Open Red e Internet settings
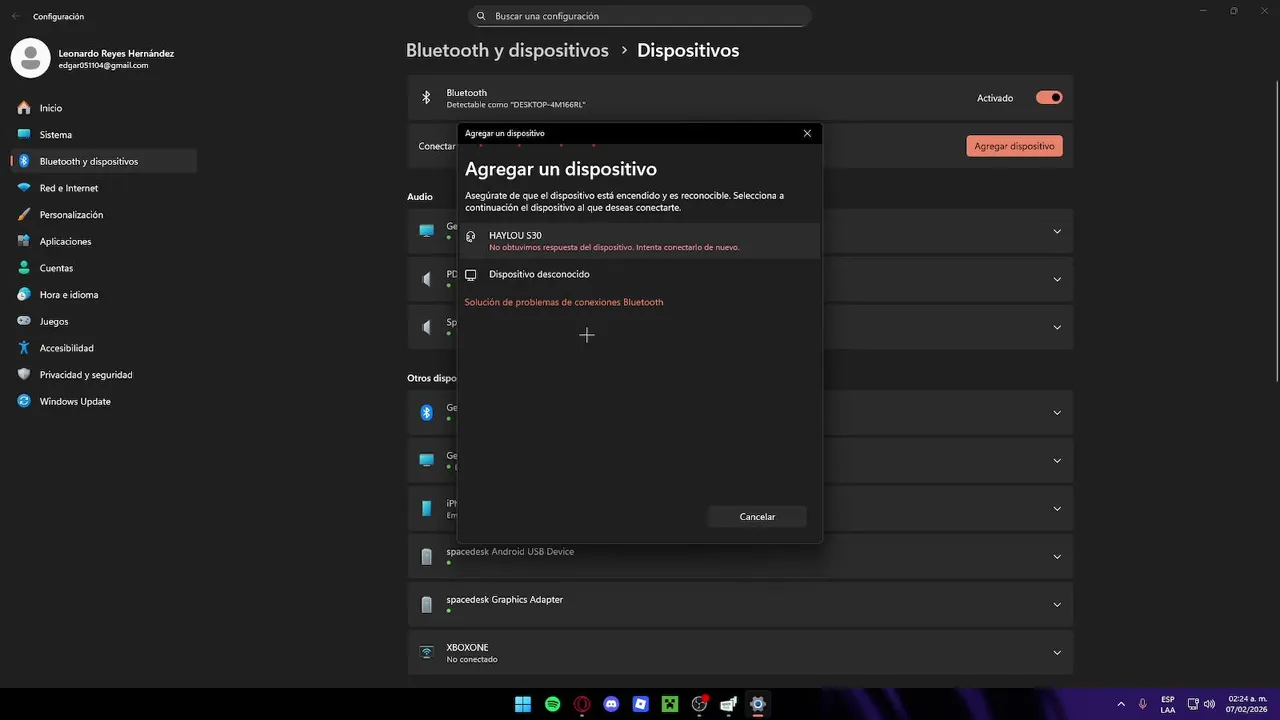Screen dimensions: 1280x720 pos(103,188)
